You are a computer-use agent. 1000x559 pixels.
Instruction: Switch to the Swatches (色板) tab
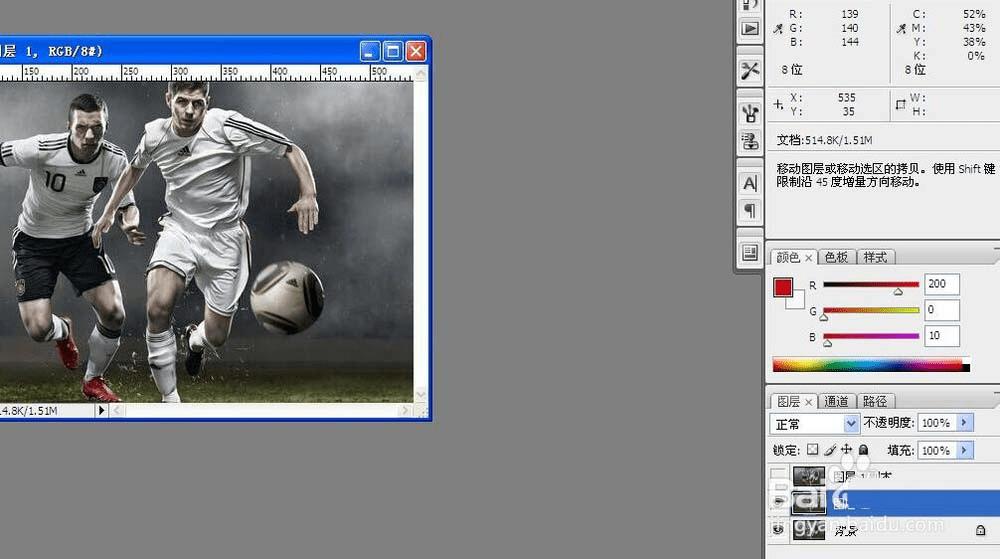coord(835,257)
